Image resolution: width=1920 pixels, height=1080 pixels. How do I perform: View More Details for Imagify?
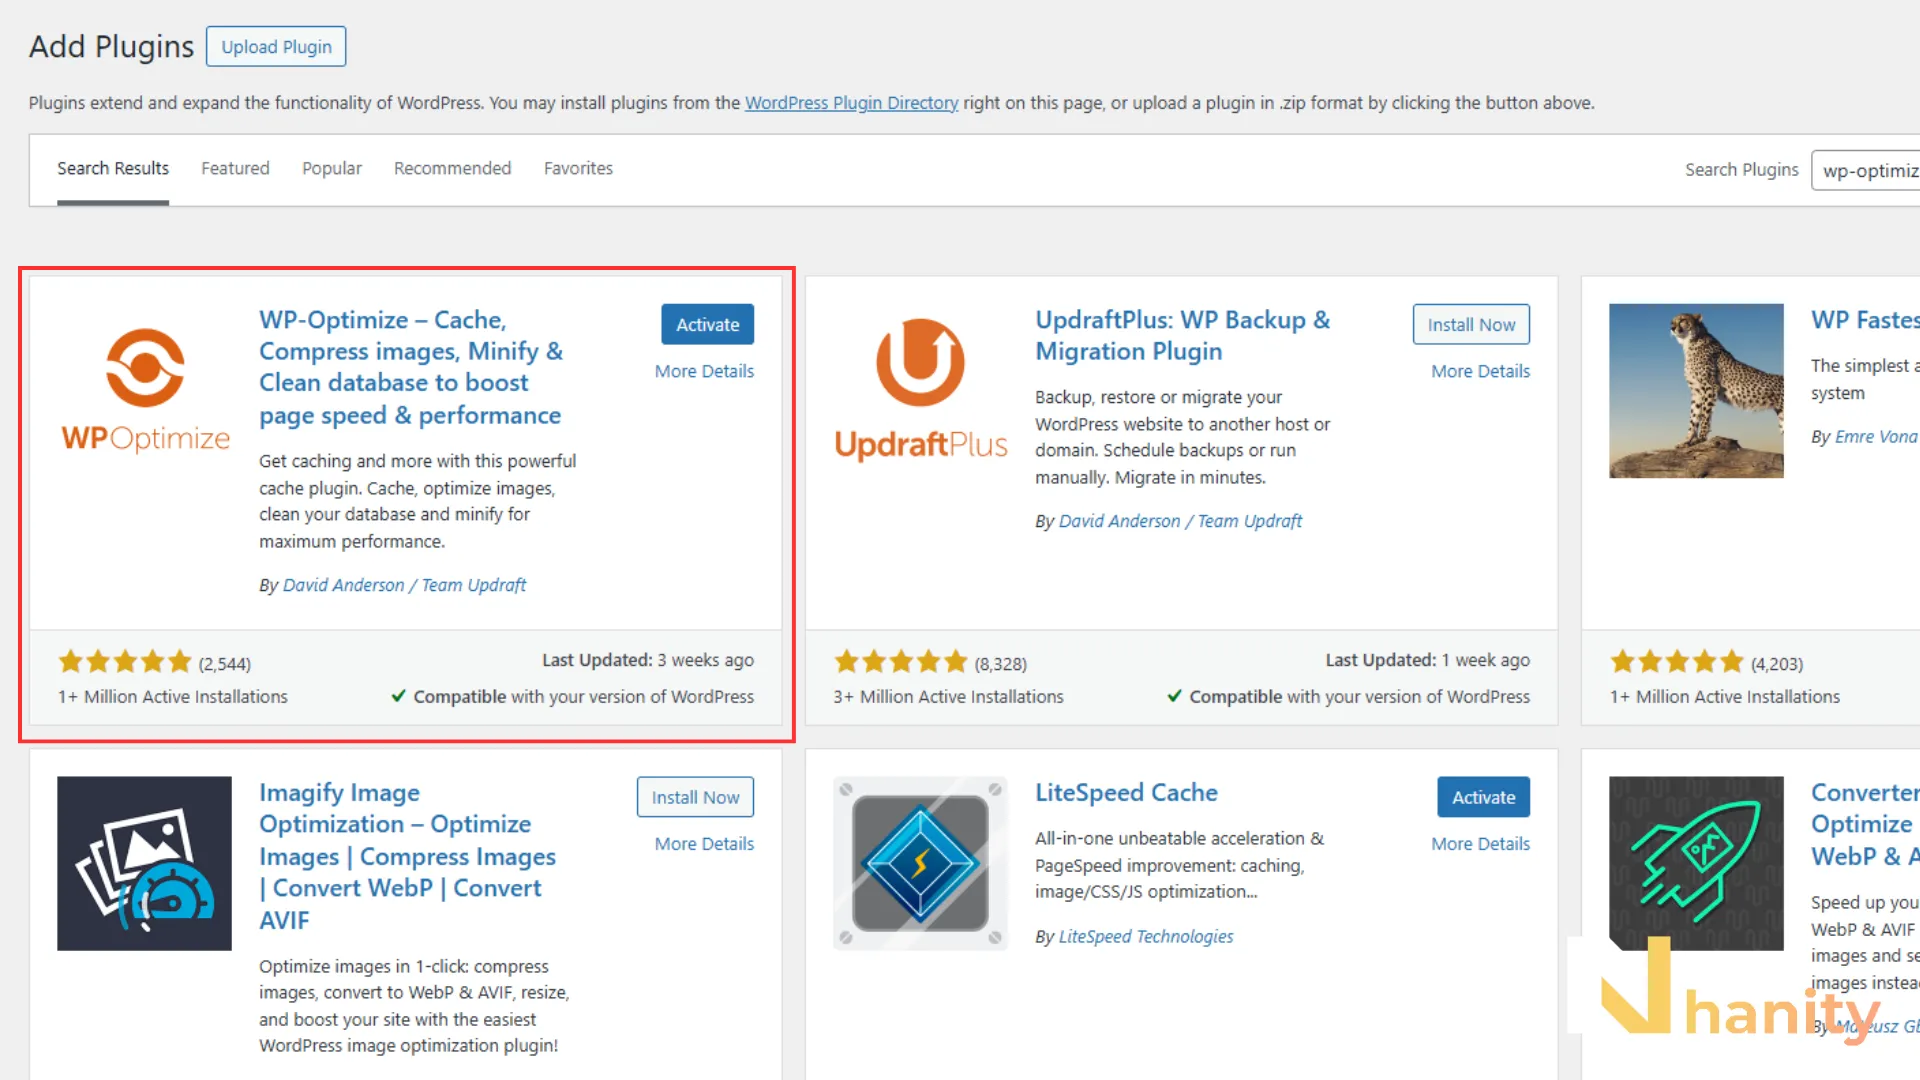pyautogui.click(x=704, y=844)
